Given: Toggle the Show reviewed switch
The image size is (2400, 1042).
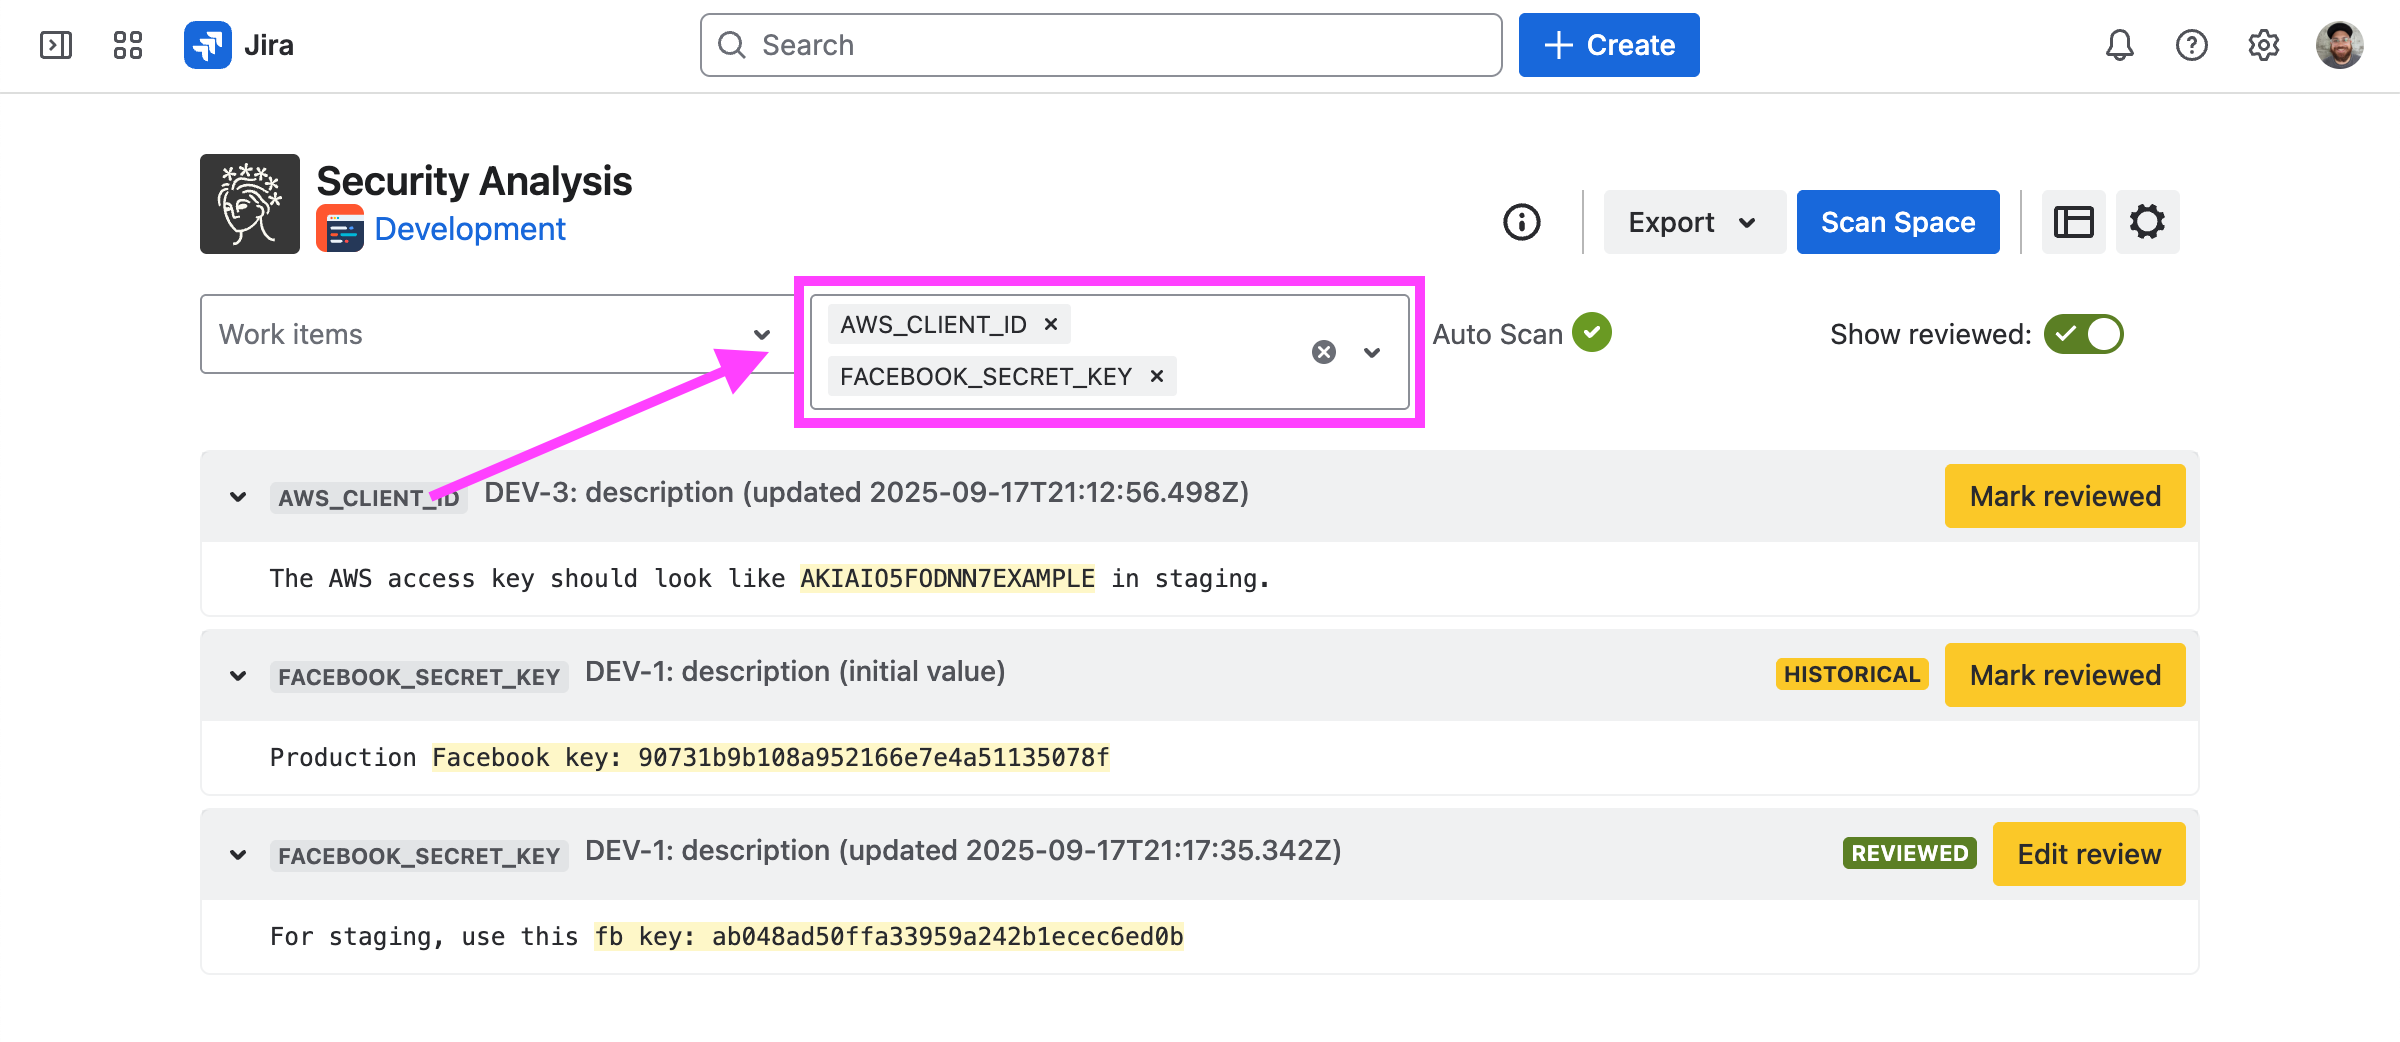Looking at the screenshot, I should point(2083,334).
